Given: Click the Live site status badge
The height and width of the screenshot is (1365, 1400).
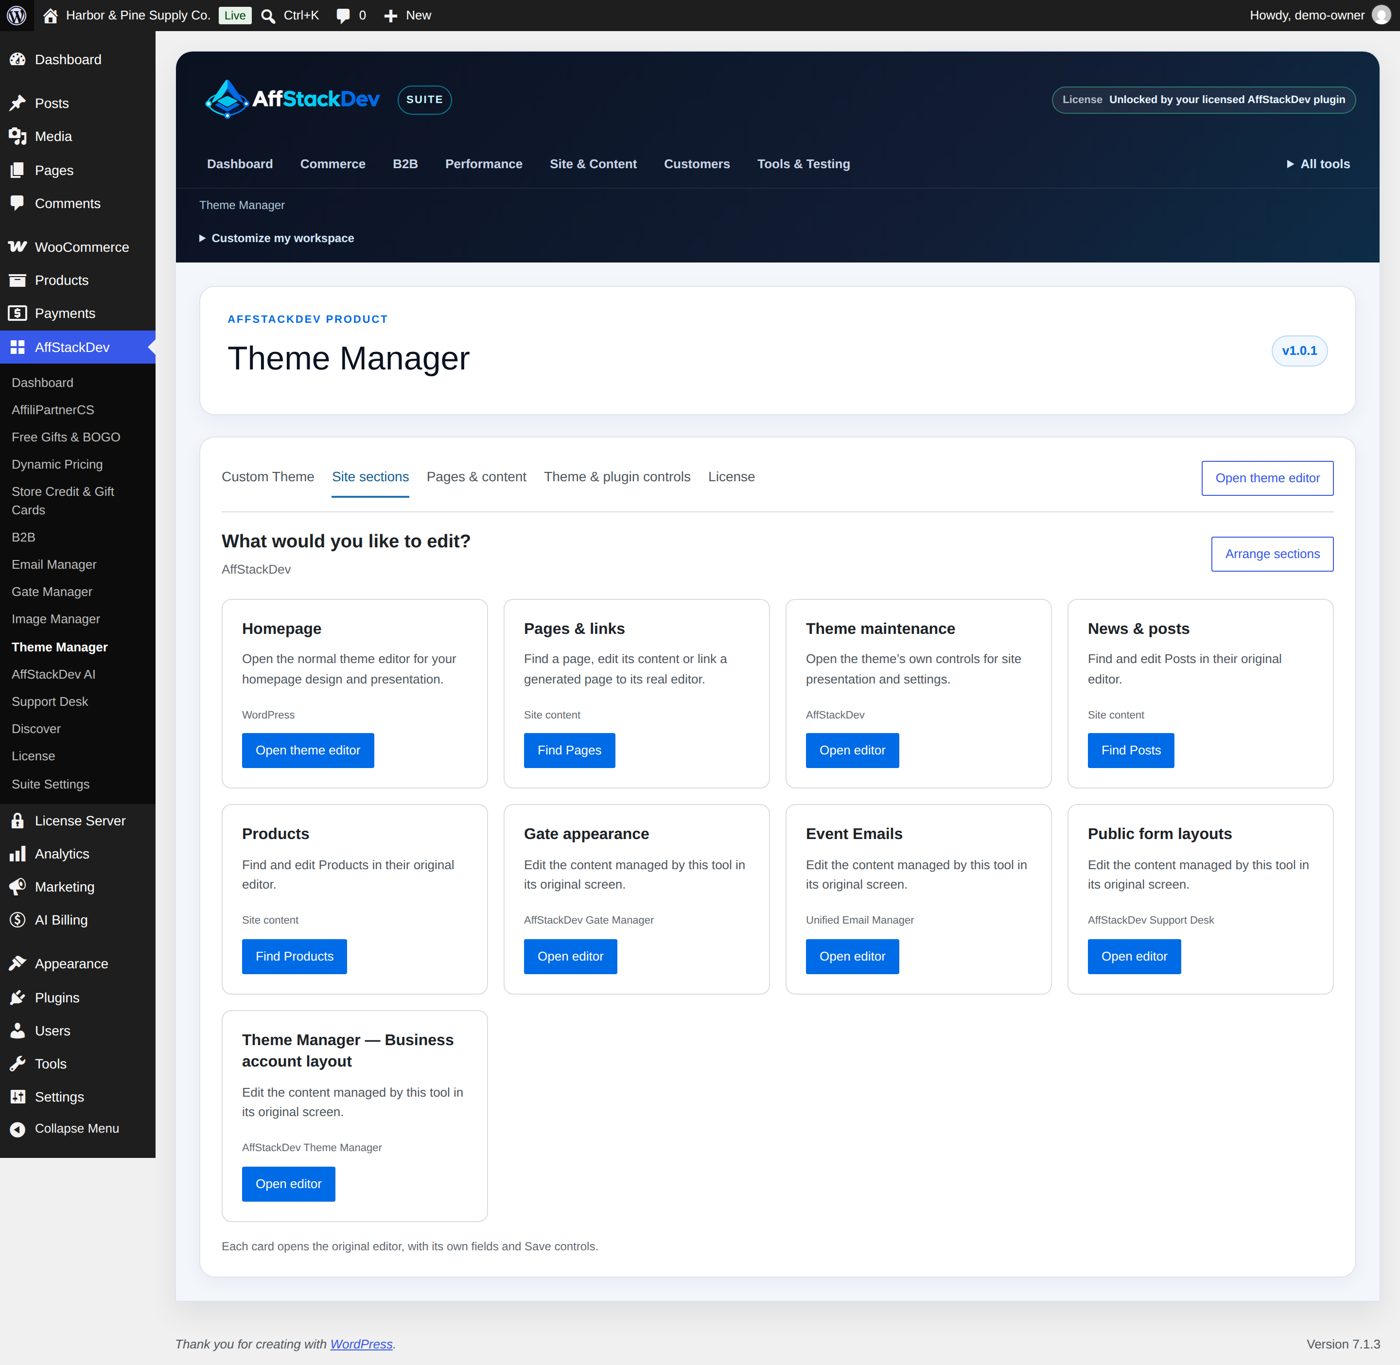Looking at the screenshot, I should click(235, 16).
